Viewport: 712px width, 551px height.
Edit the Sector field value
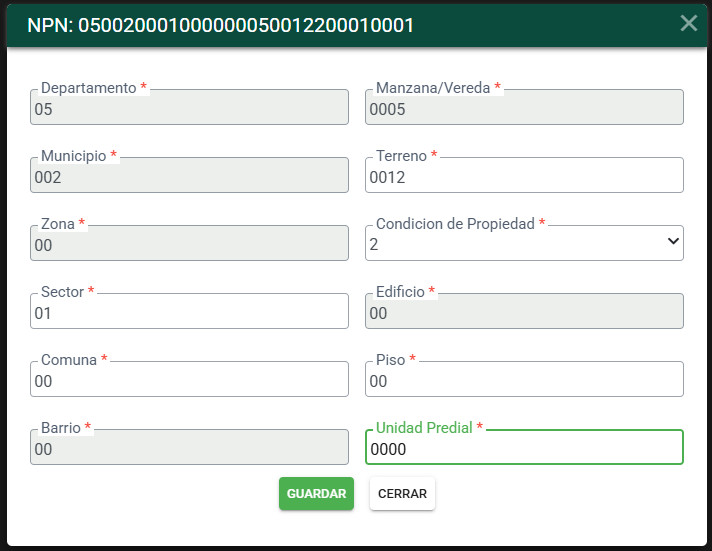(x=189, y=311)
